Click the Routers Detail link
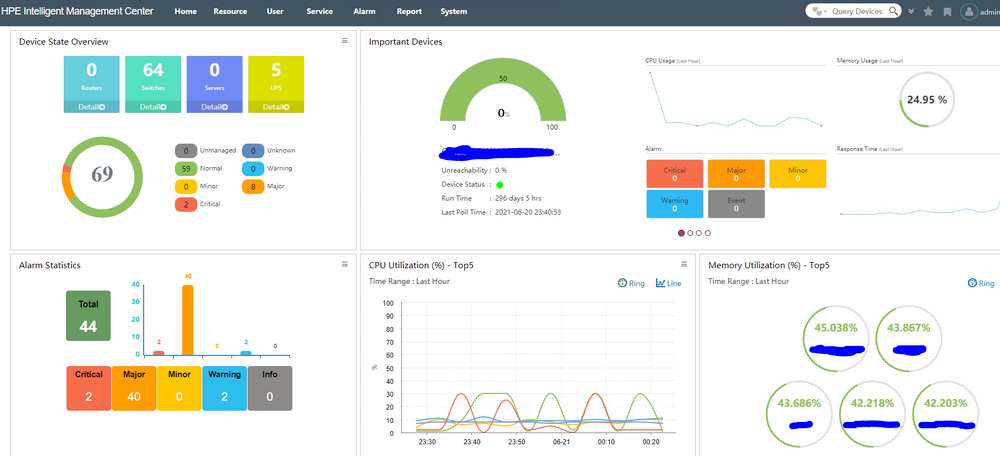 pyautogui.click(x=91, y=107)
